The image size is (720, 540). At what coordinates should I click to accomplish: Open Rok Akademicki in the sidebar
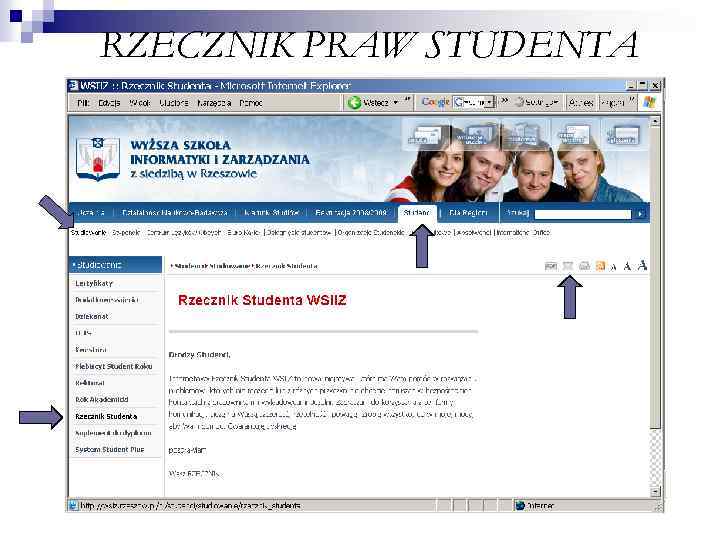[x=101, y=399]
